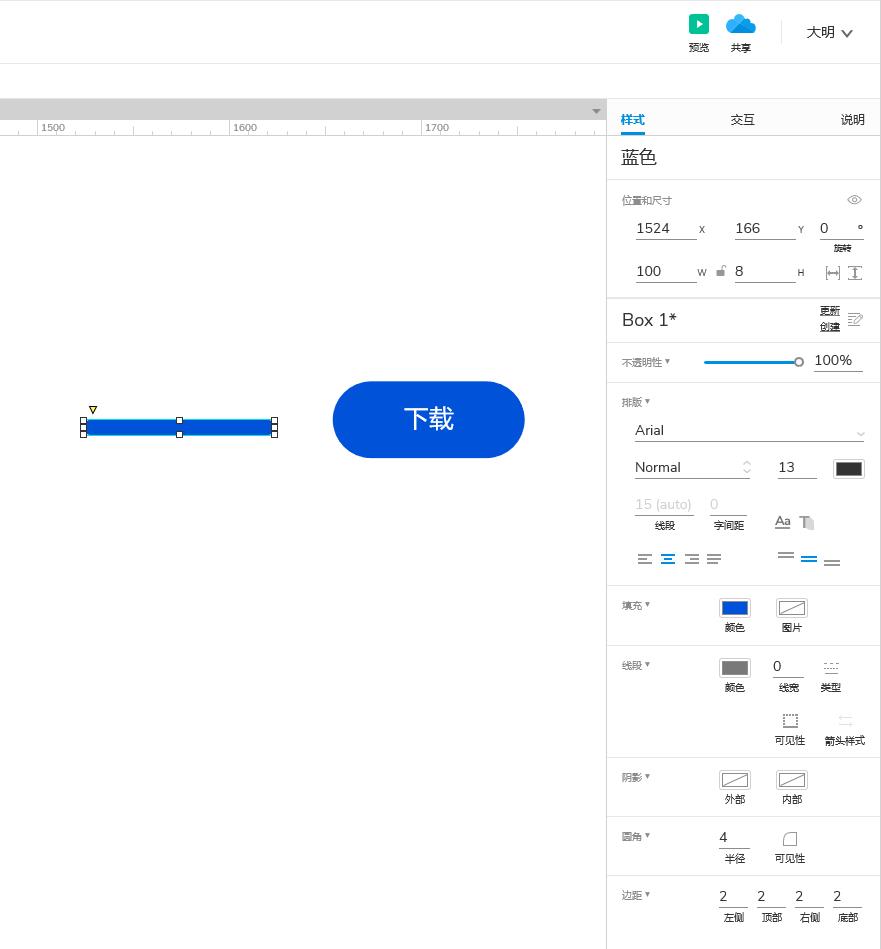Click the opacity value 100%
This screenshot has height=949, width=881.
(837, 361)
